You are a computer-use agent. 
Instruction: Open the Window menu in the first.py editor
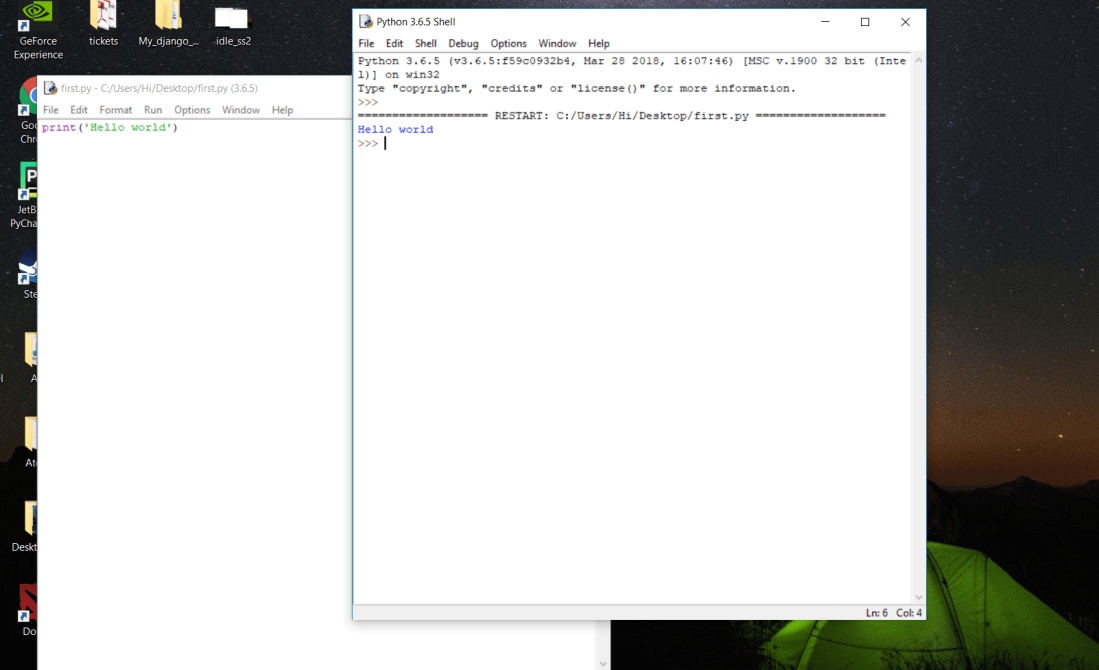tap(241, 110)
